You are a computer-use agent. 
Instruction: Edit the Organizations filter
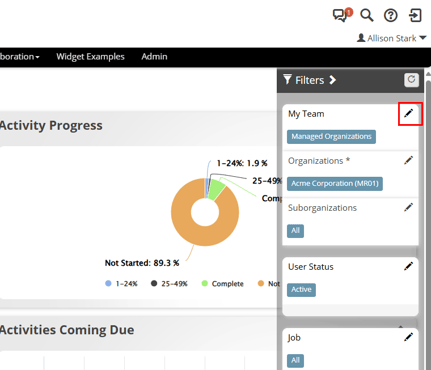(409, 160)
